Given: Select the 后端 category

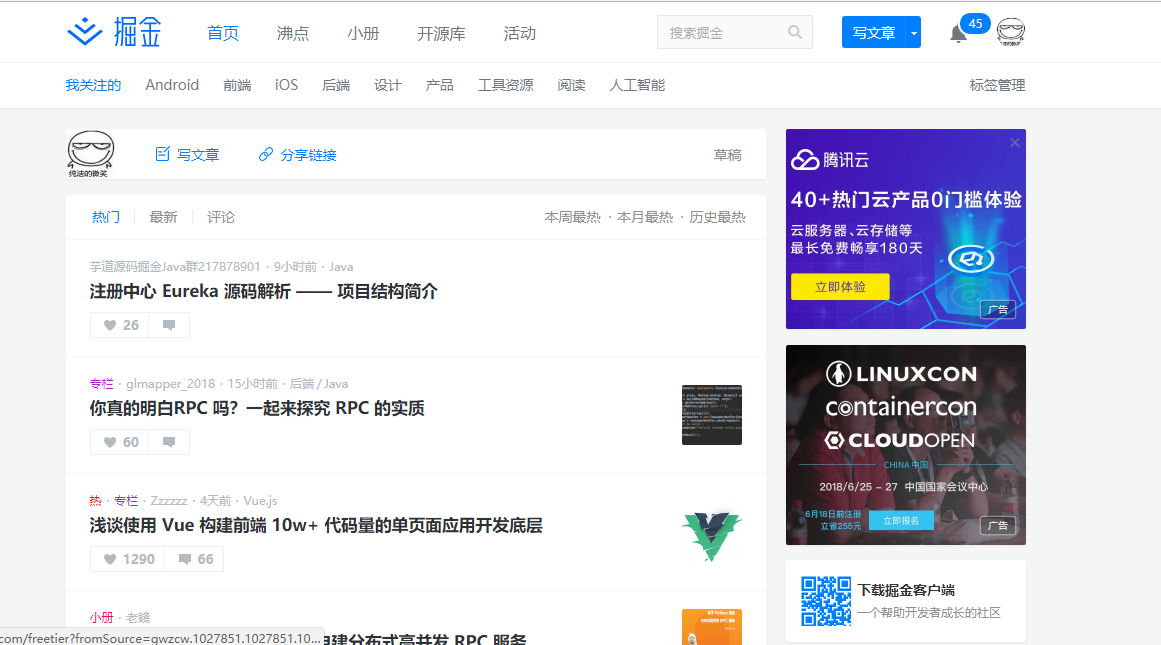Looking at the screenshot, I should [336, 85].
